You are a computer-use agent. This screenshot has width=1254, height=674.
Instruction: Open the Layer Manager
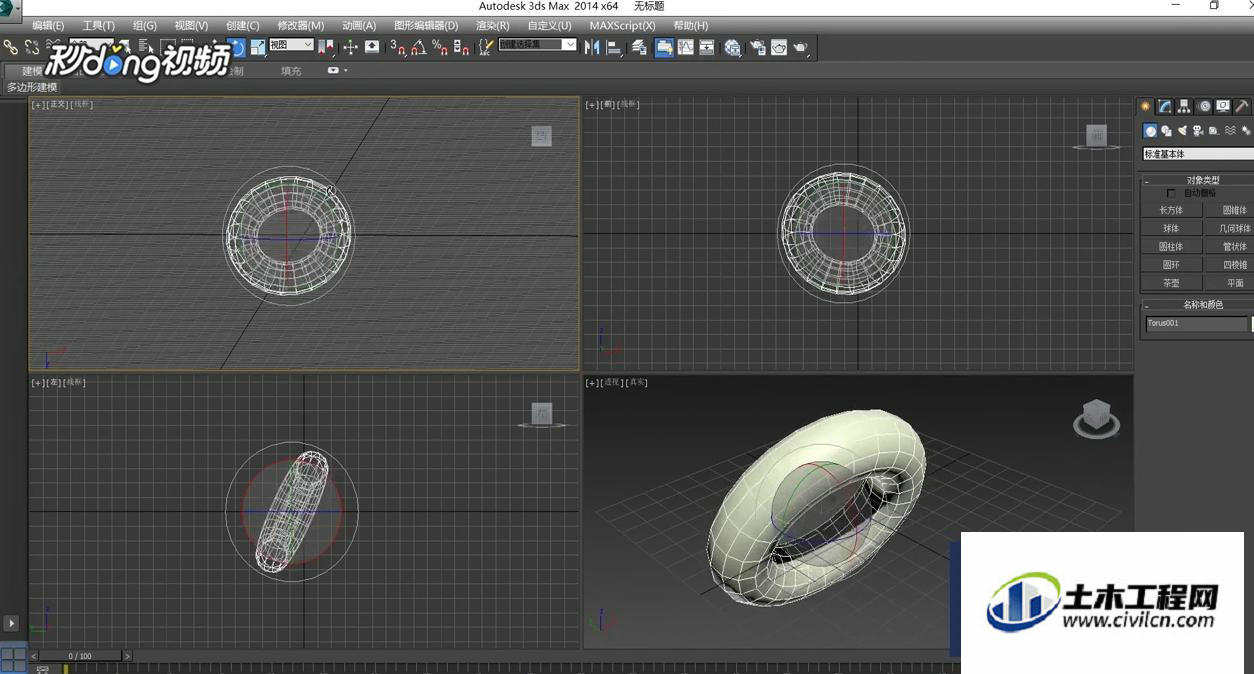(639, 47)
